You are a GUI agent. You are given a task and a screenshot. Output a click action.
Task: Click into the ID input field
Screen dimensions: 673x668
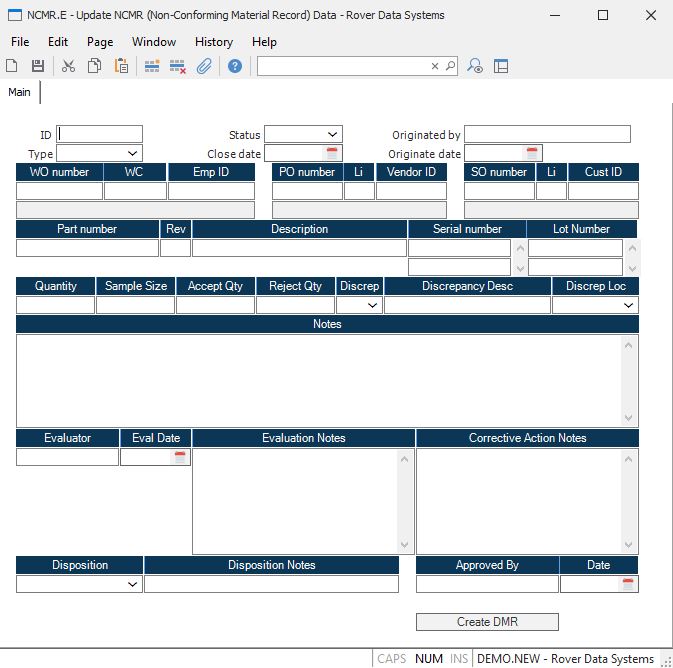tap(100, 134)
